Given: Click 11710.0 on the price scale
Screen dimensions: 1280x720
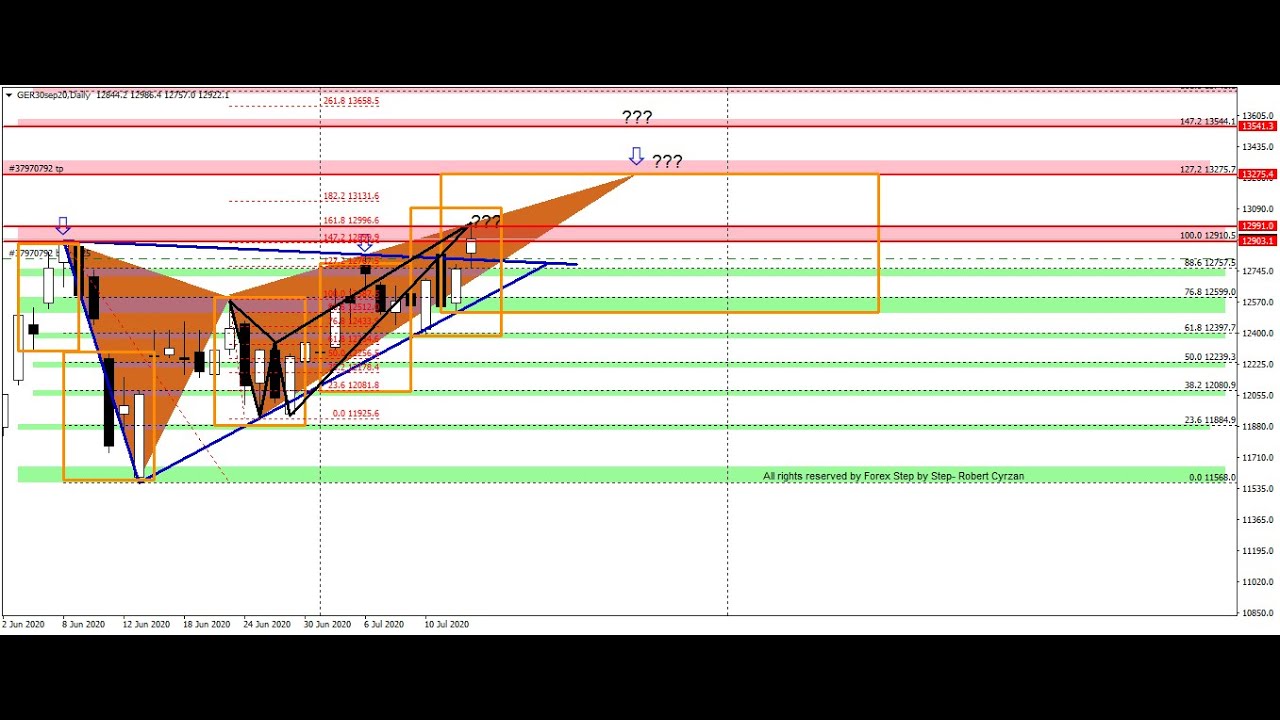Looking at the screenshot, I should click(x=1258, y=457).
